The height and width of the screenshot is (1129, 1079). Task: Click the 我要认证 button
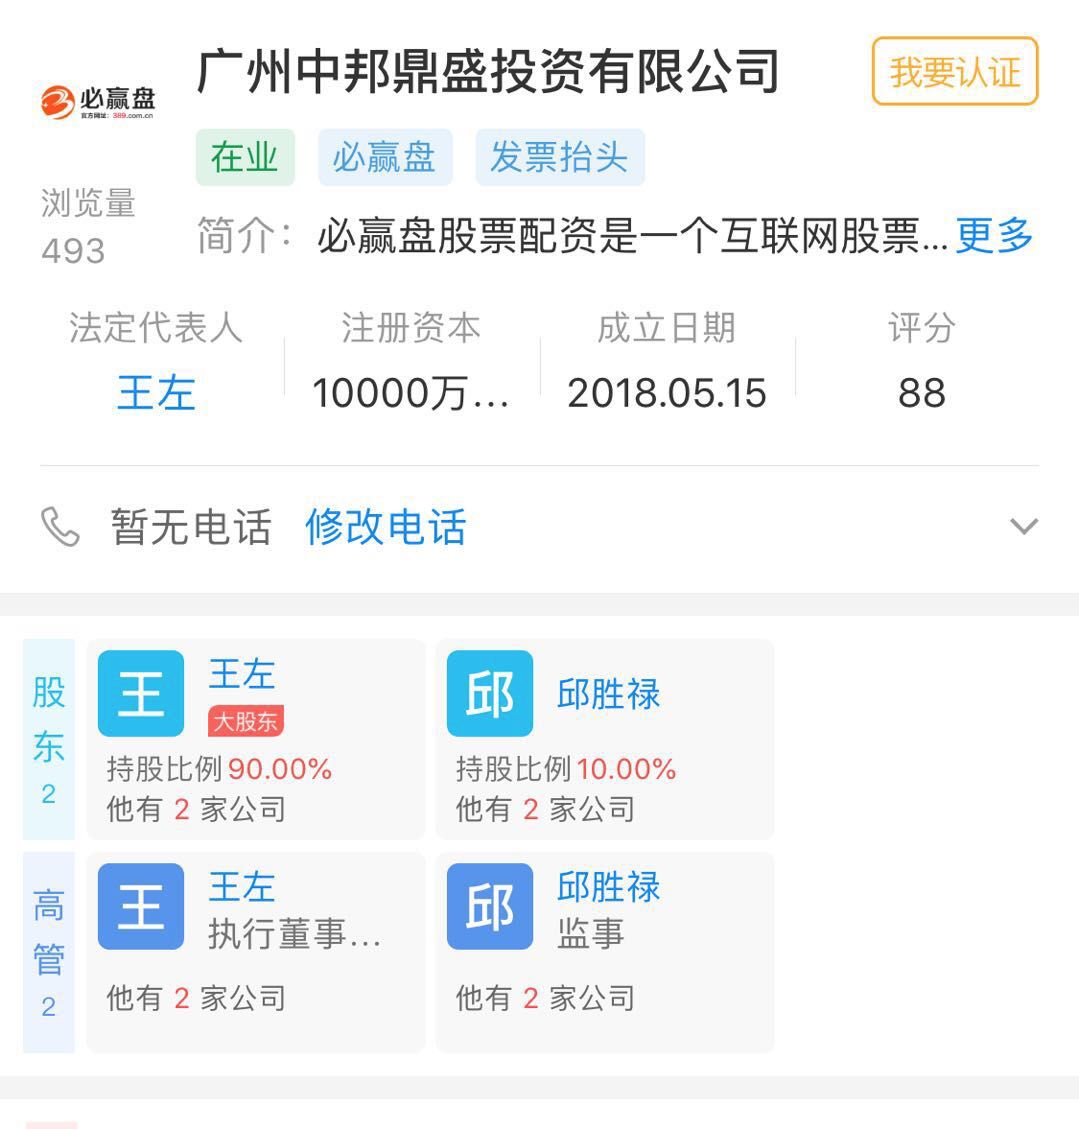pos(954,72)
